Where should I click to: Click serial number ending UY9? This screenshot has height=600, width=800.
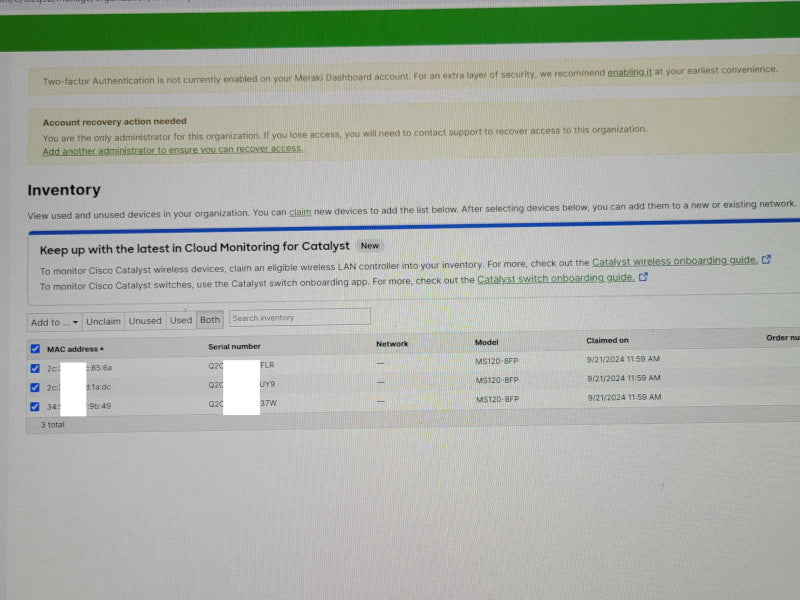coord(241,384)
